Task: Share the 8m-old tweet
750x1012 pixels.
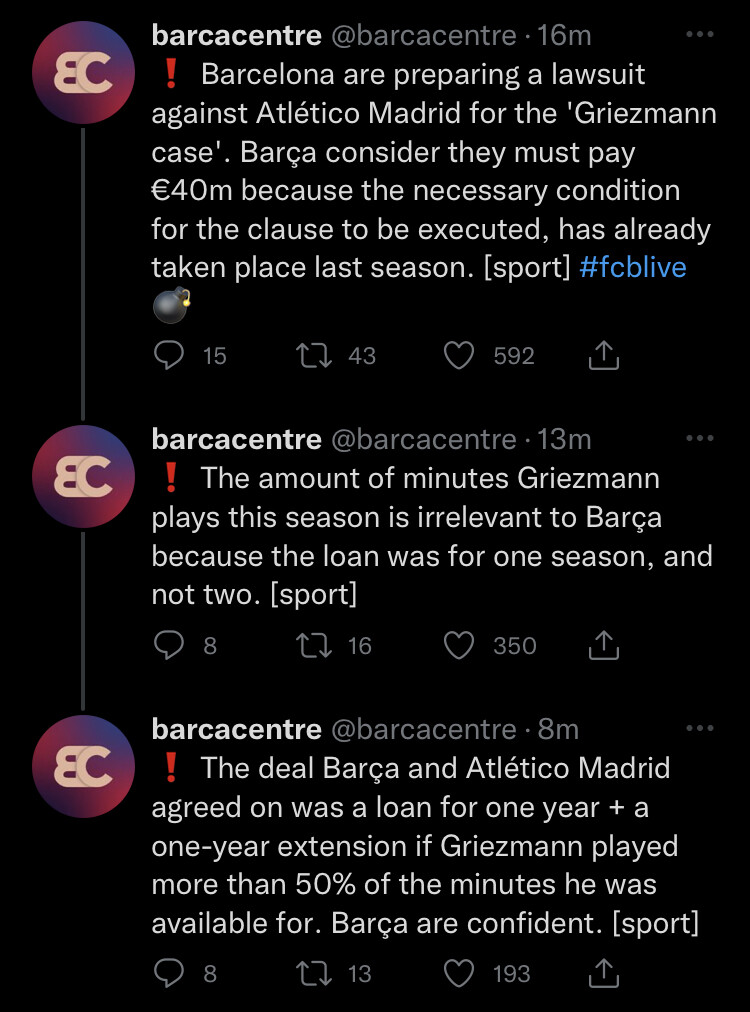Action: (x=604, y=973)
